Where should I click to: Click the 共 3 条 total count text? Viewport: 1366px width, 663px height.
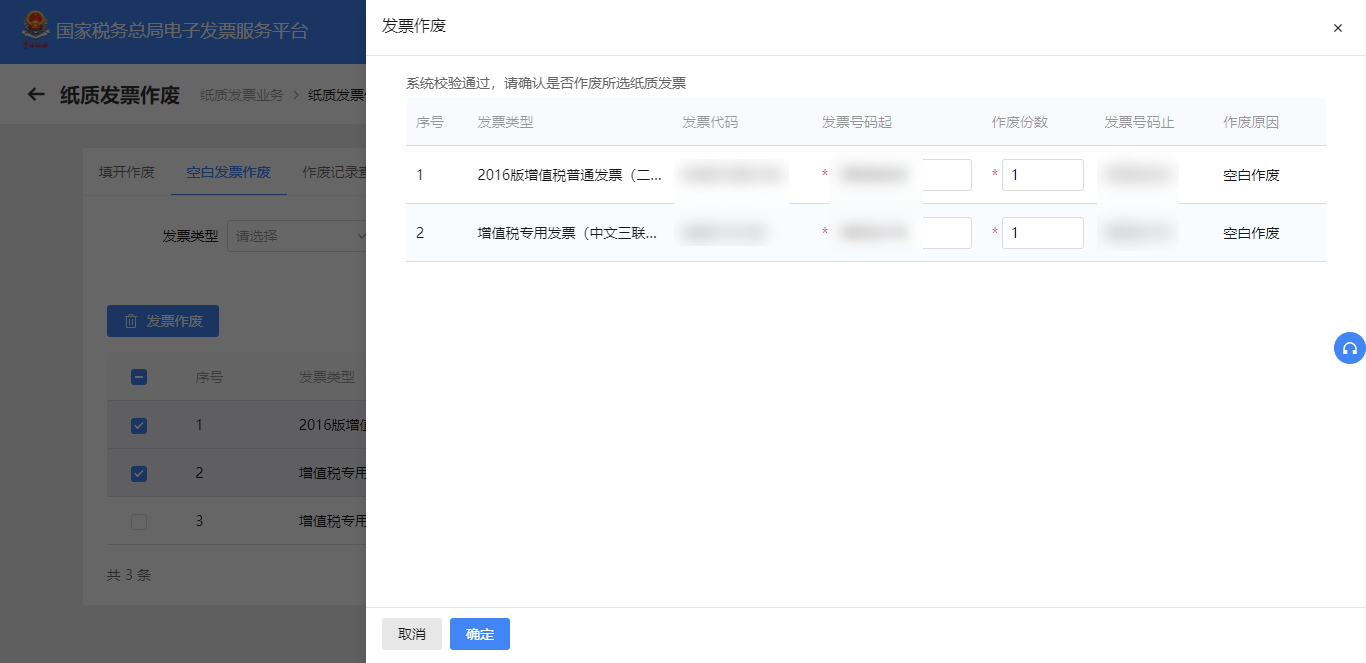[129, 575]
